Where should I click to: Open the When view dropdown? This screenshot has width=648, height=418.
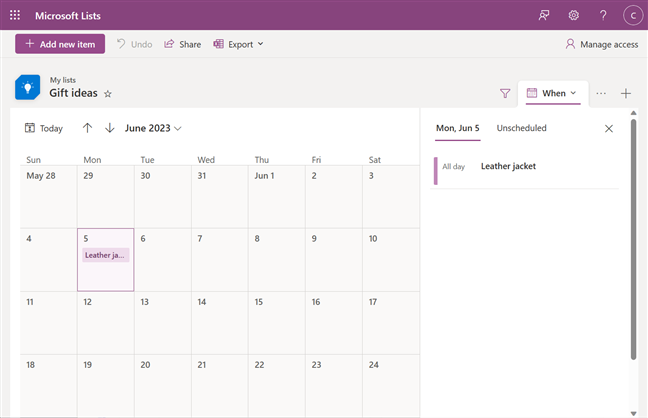click(552, 93)
